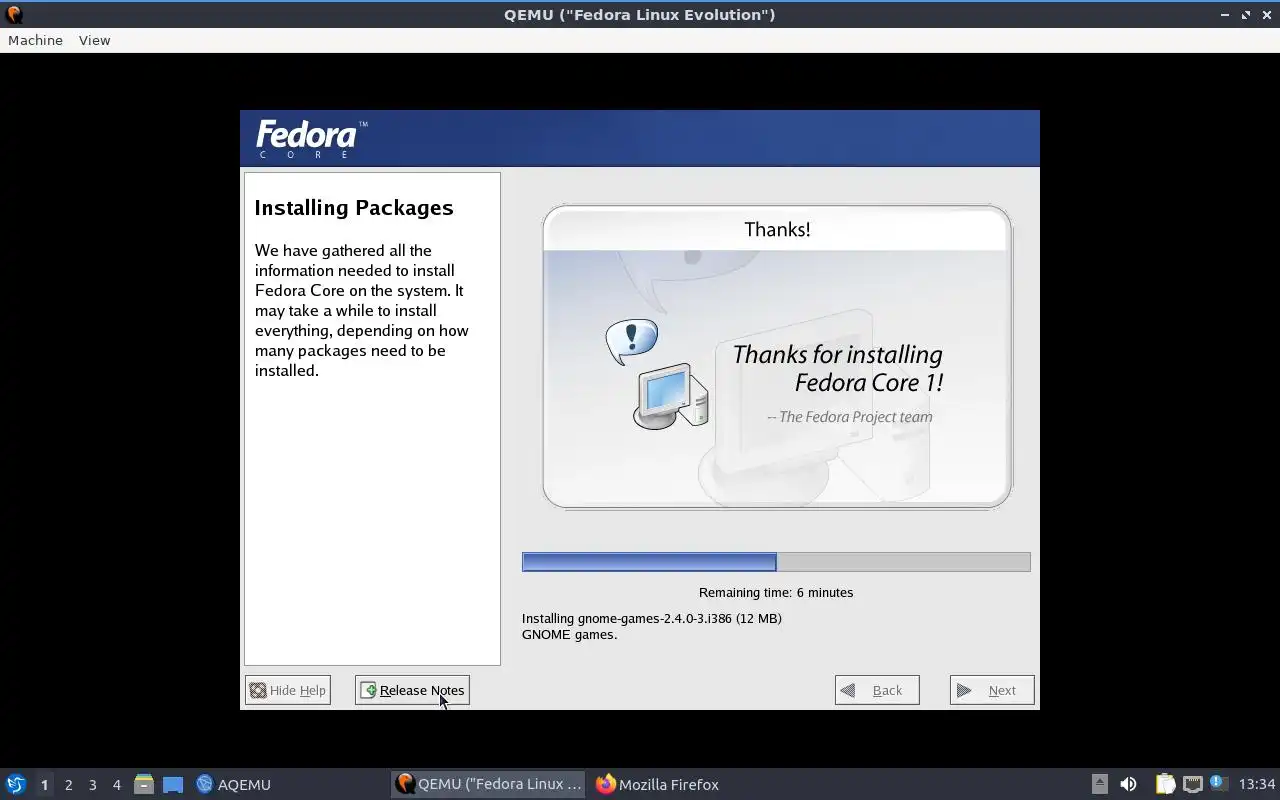
Task: Open the View menu
Action: 94,40
